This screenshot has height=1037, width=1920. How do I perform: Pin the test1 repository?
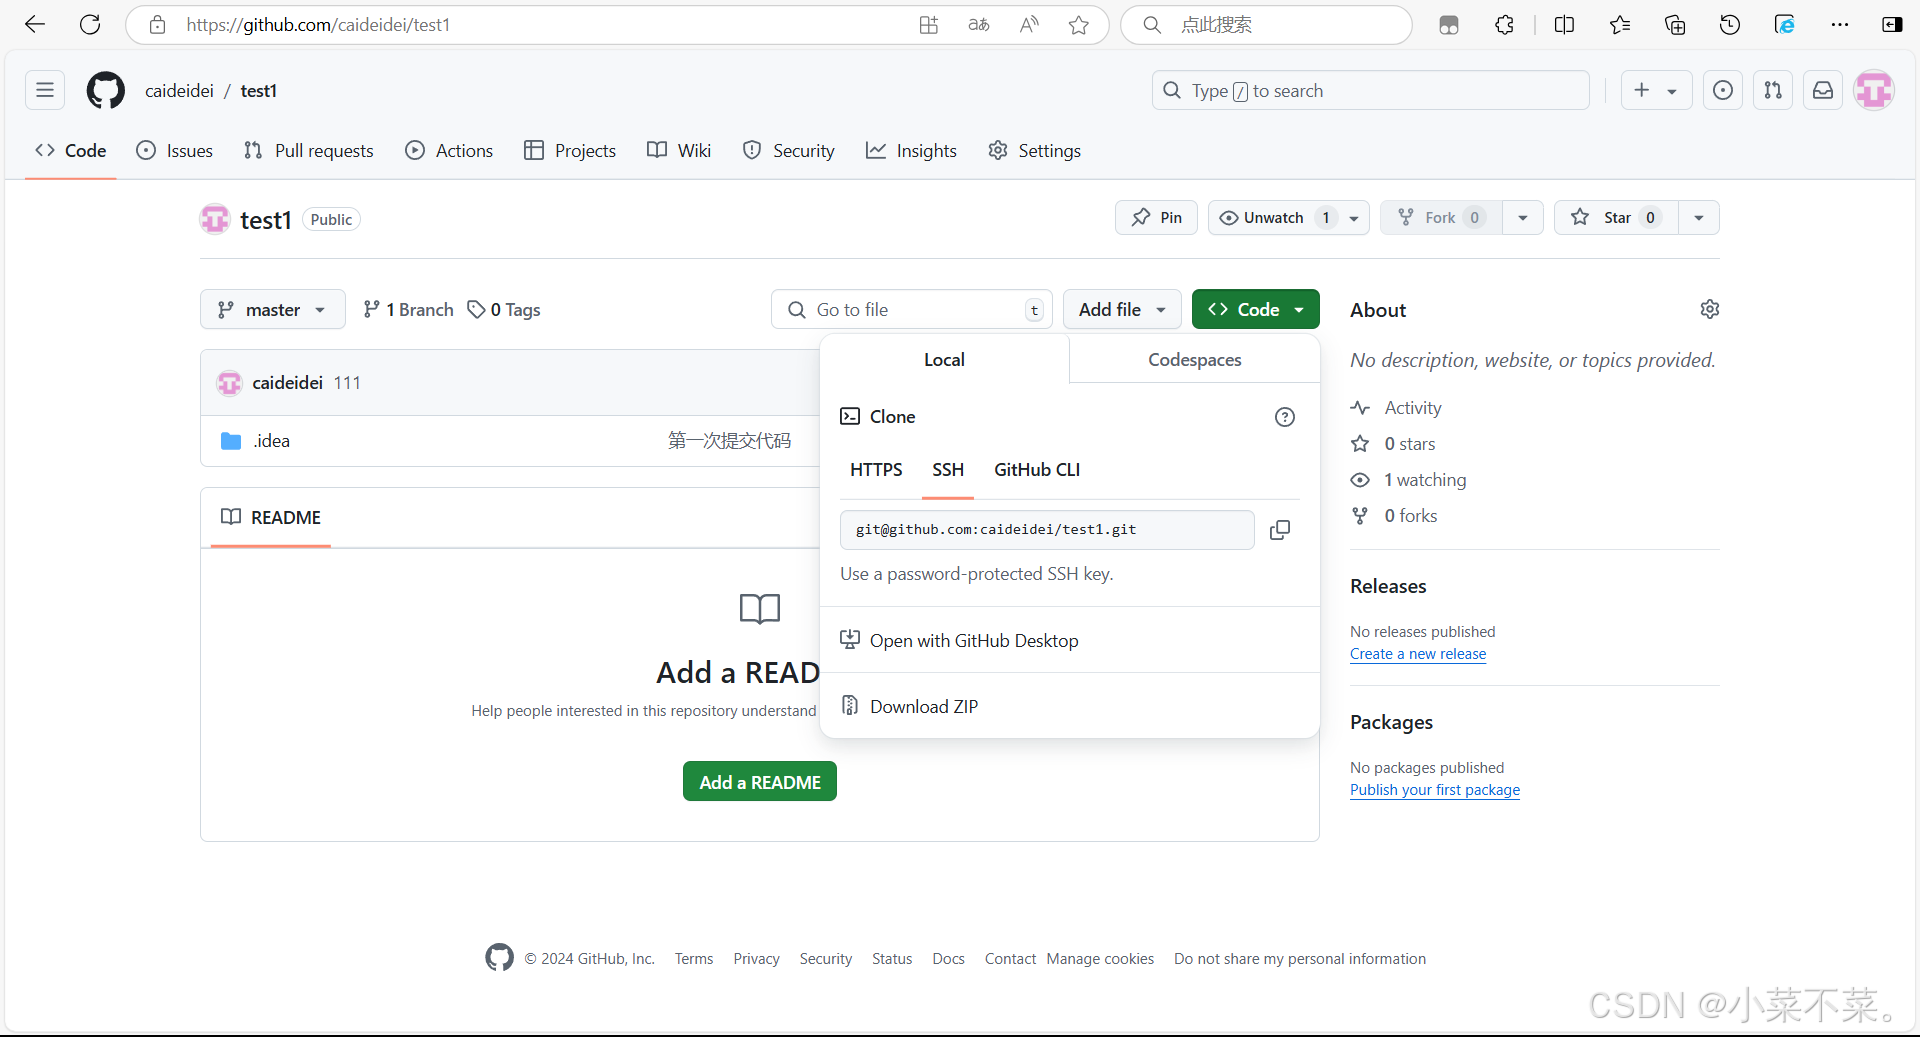(x=1156, y=218)
